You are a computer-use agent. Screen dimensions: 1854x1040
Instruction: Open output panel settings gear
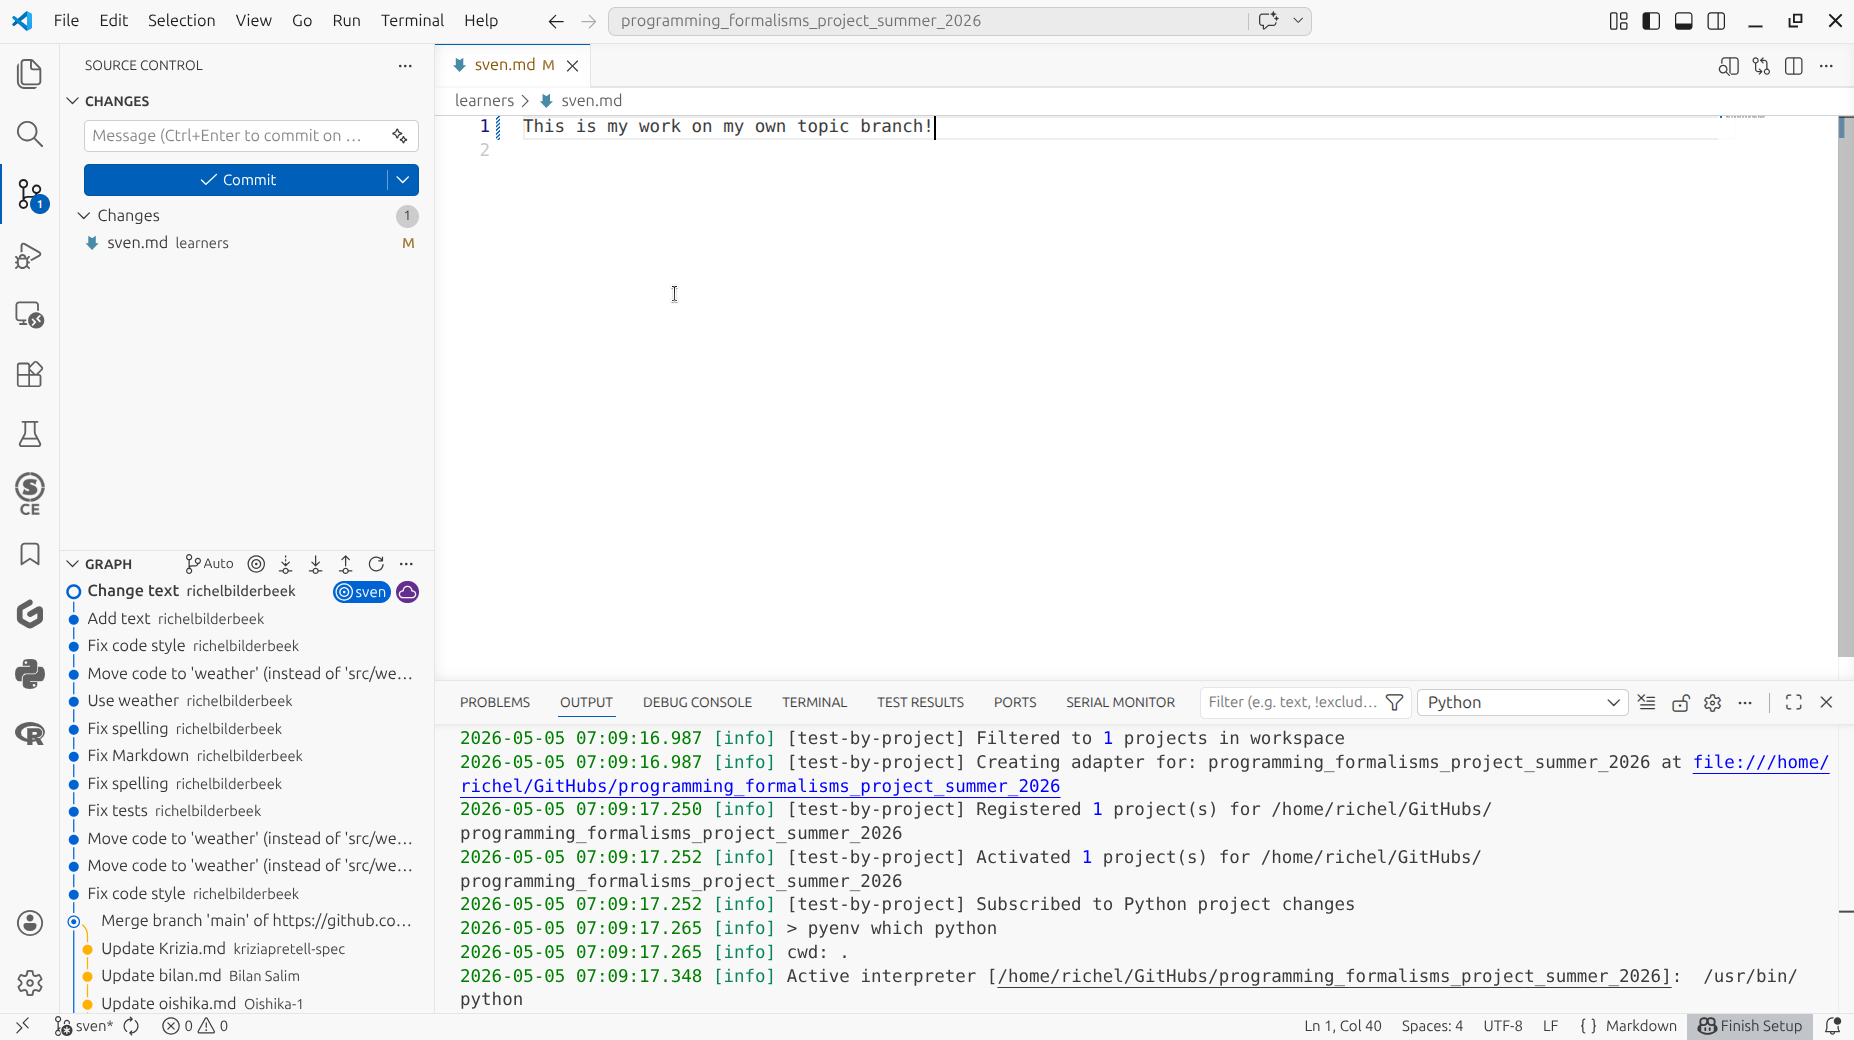point(1713,702)
